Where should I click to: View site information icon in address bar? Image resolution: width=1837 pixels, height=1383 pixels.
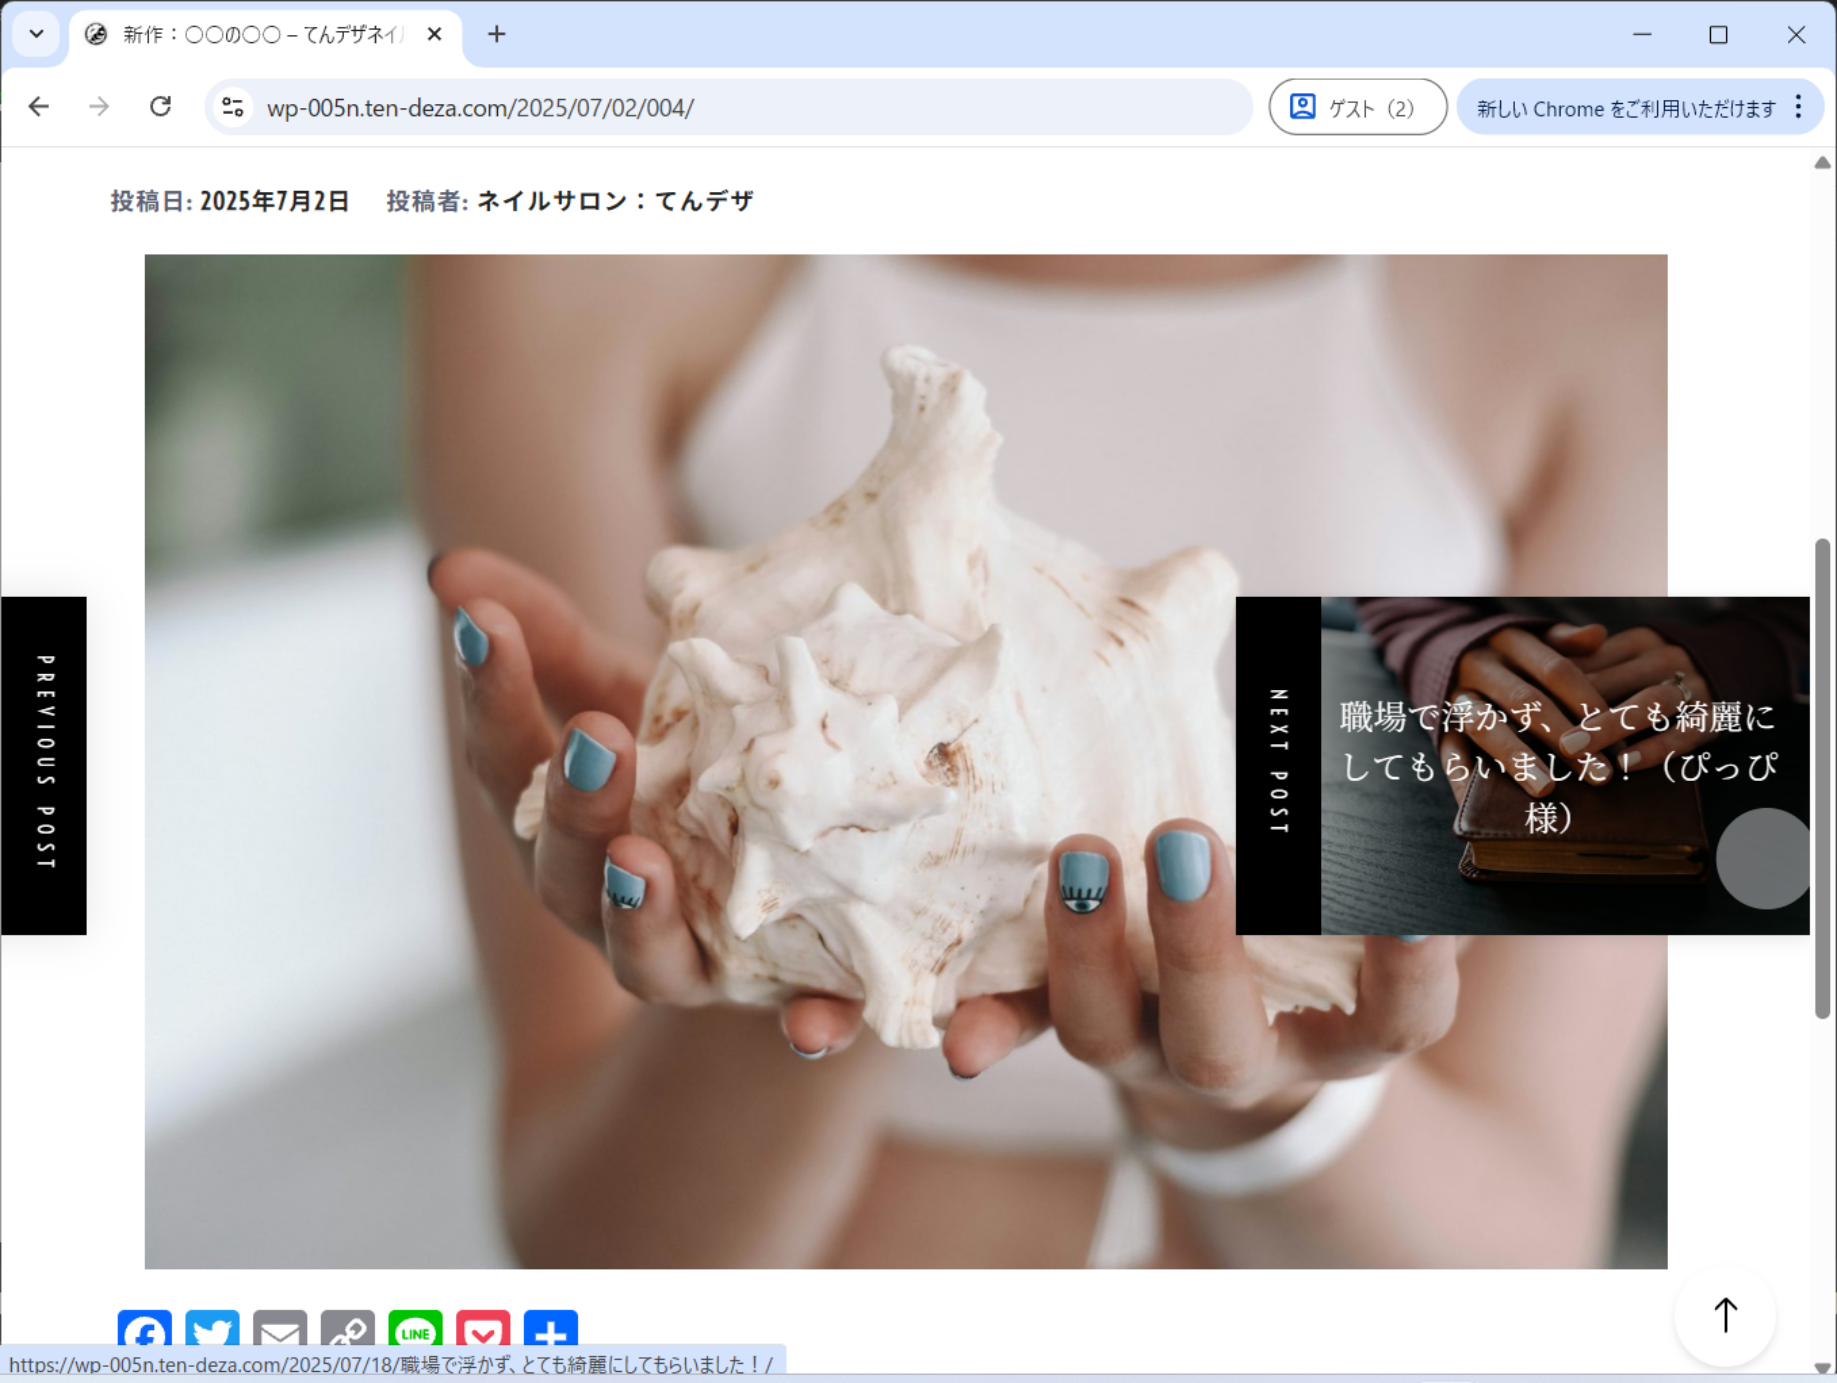233,107
